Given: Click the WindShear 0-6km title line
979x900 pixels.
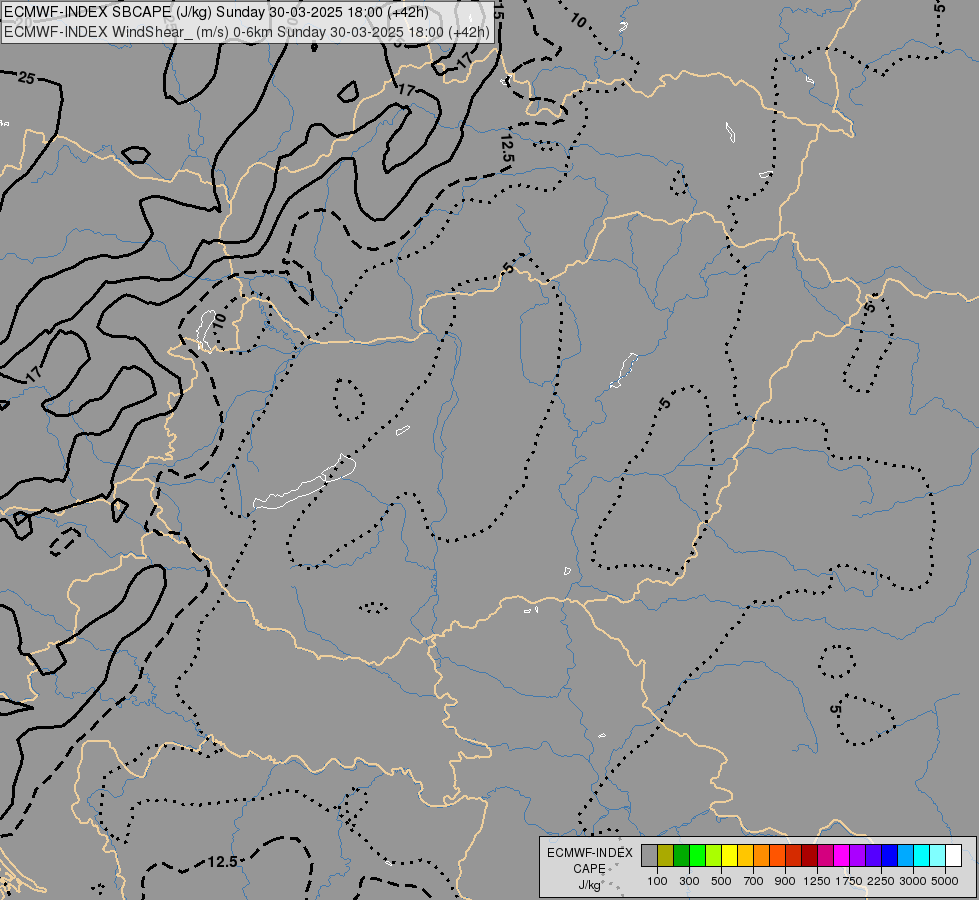Looking at the screenshot, I should [x=247, y=32].
